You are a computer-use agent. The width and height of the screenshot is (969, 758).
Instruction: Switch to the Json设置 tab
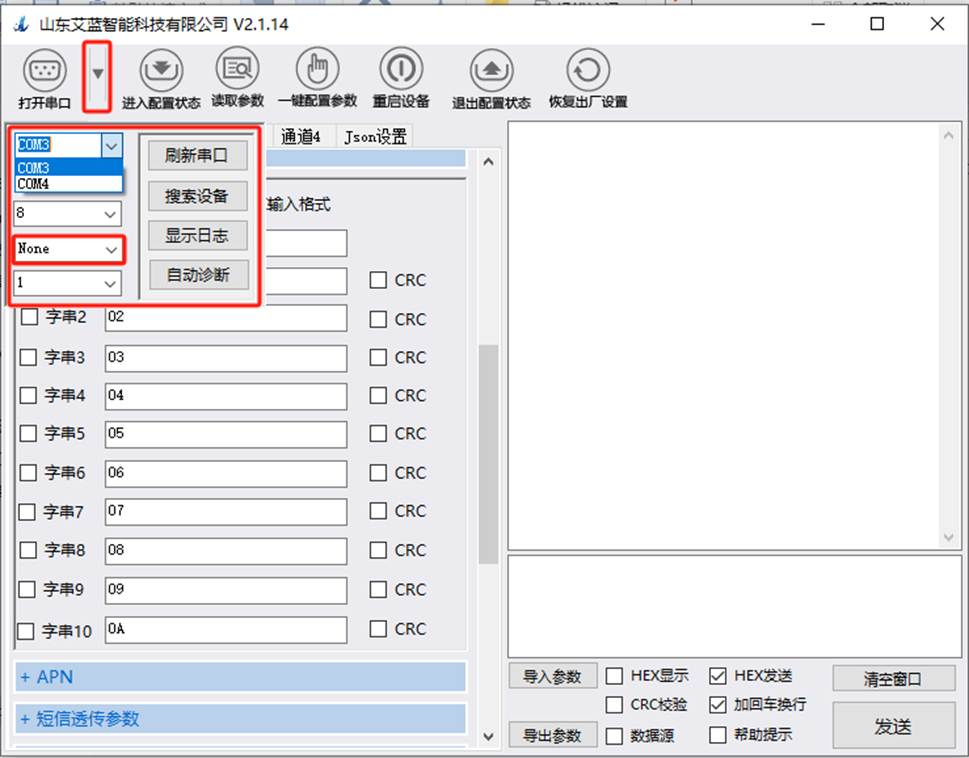click(375, 138)
